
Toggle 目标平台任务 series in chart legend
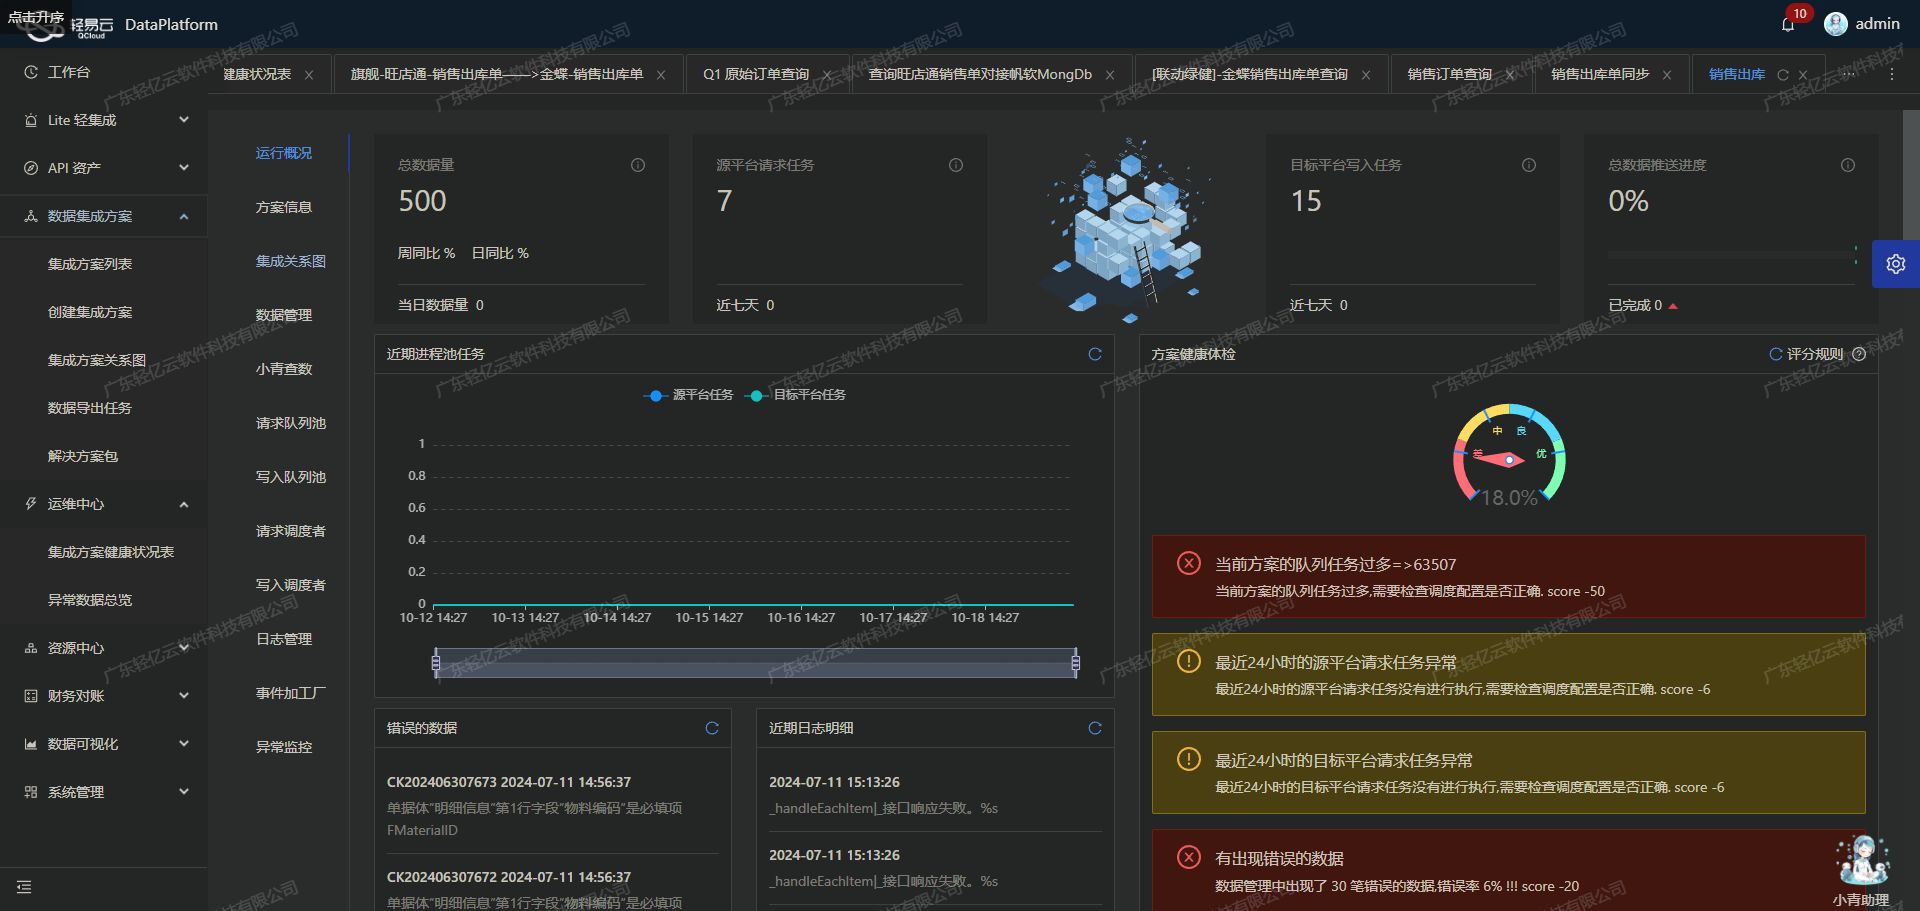[x=796, y=395]
